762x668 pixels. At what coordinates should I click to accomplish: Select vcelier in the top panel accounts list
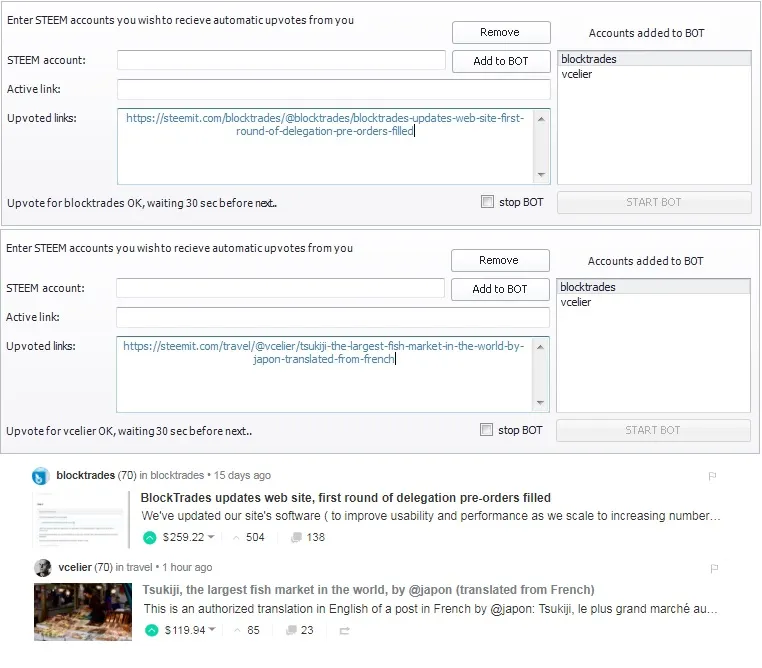coord(654,74)
